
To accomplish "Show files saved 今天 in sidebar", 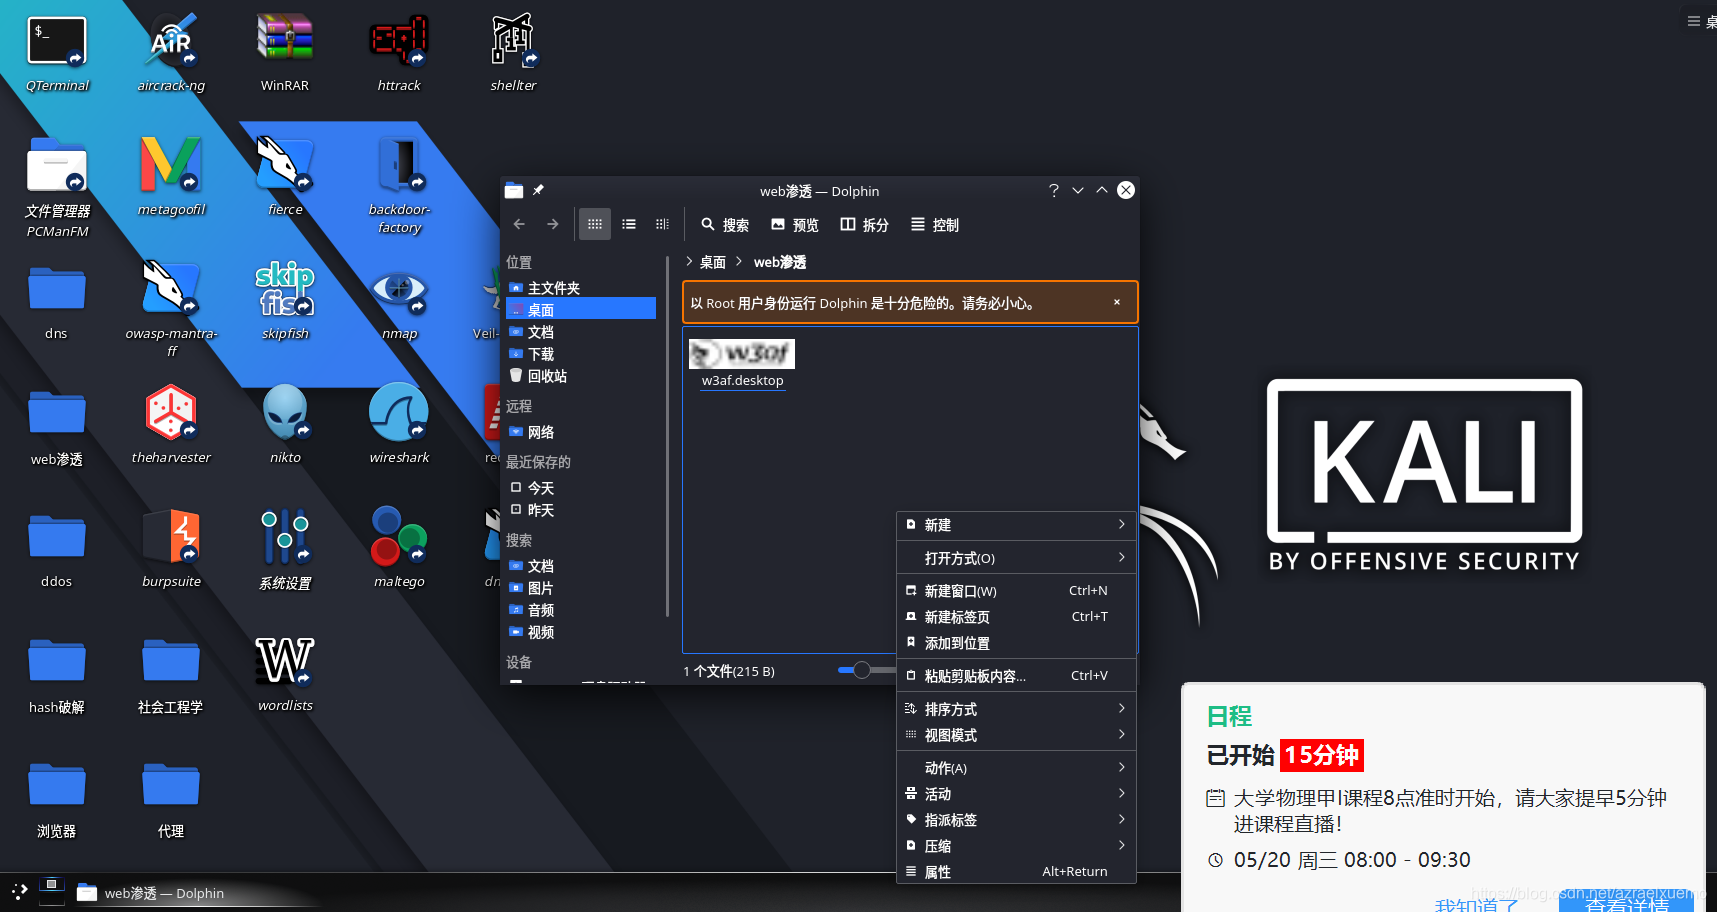I will coord(581,488).
